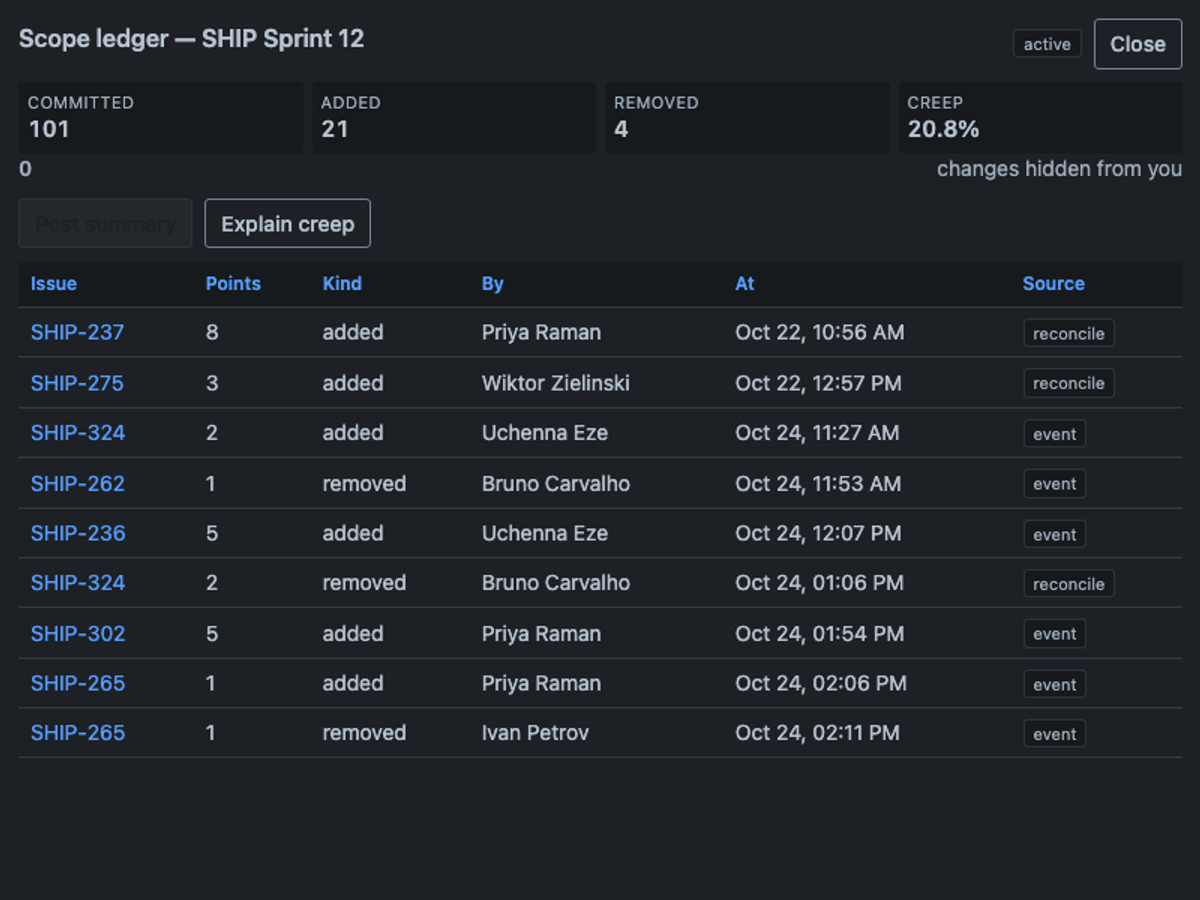
Task: Click the timestamp 'Oct 22, 10:56 AM'
Action: point(820,332)
